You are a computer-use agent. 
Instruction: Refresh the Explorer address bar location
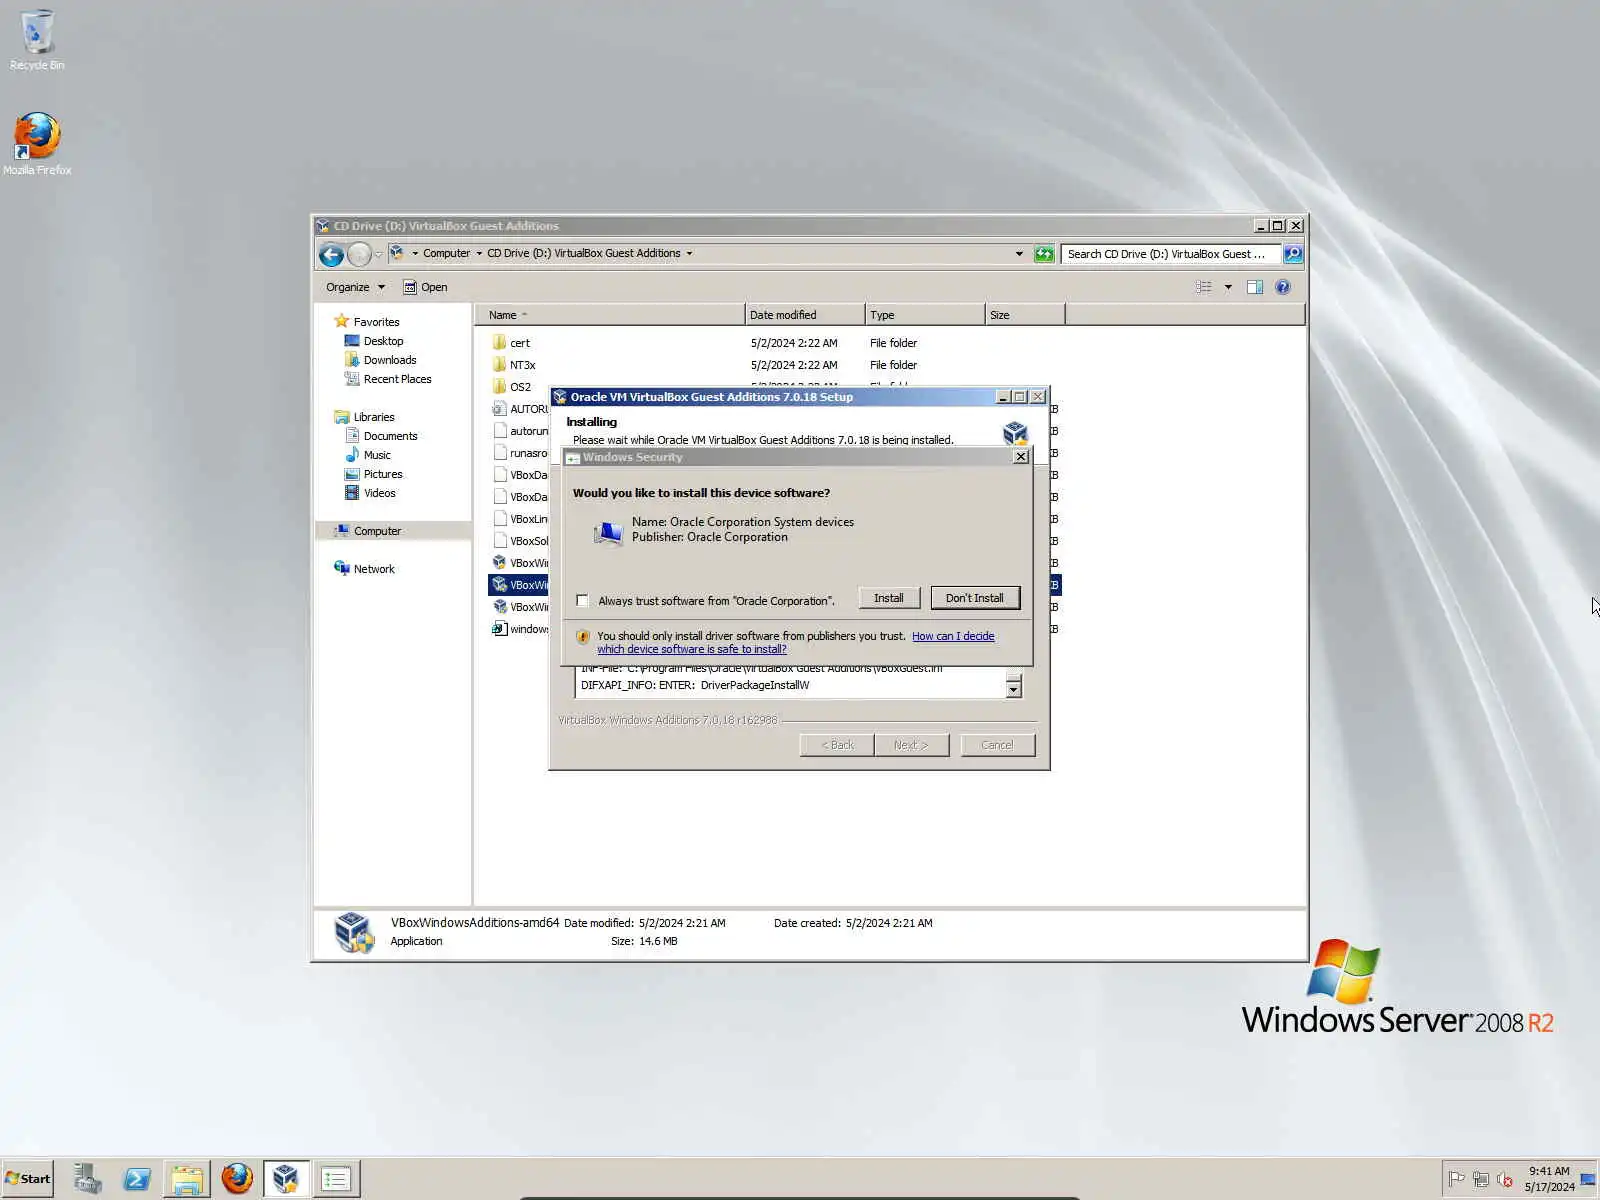coord(1044,254)
